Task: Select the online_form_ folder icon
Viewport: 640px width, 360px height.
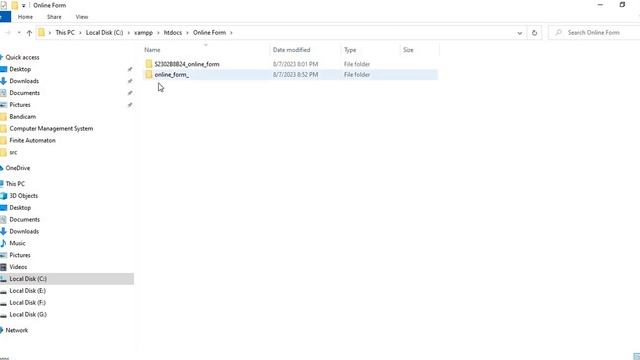Action: coord(149,74)
